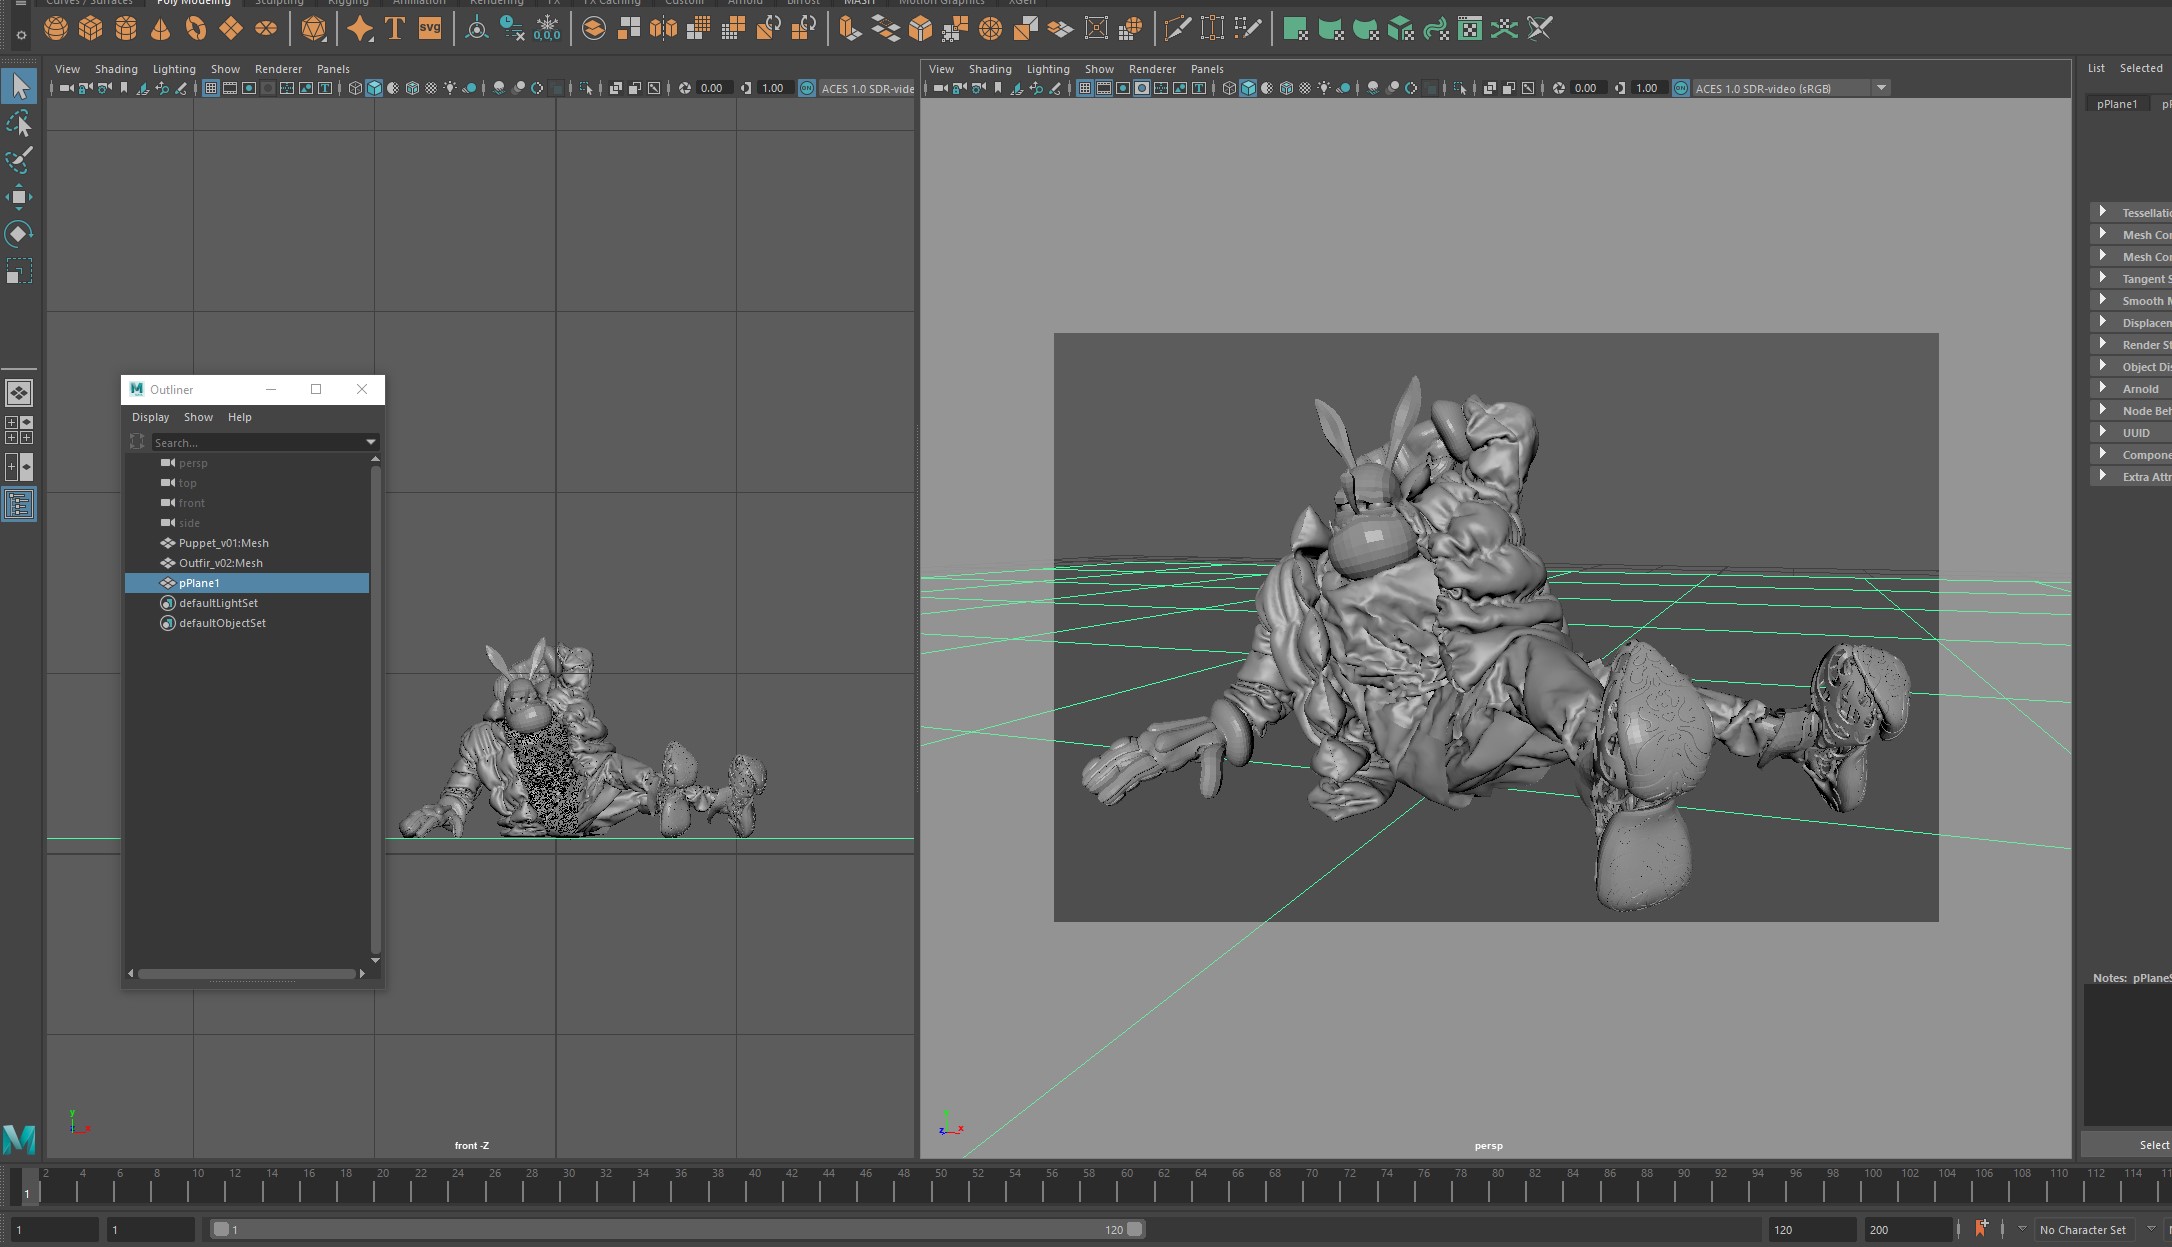Click the Extrude shelf icon

[850, 29]
